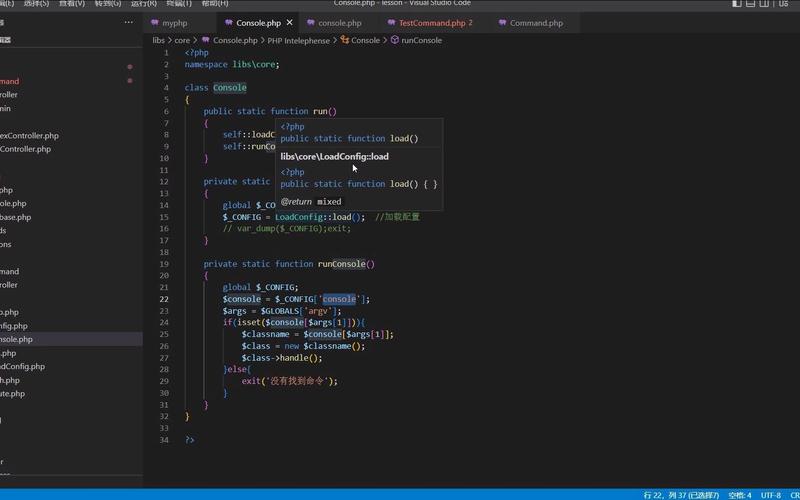This screenshot has width=800, height=500.
Task: Open the ute.php file in explorer
Action: click(13, 394)
